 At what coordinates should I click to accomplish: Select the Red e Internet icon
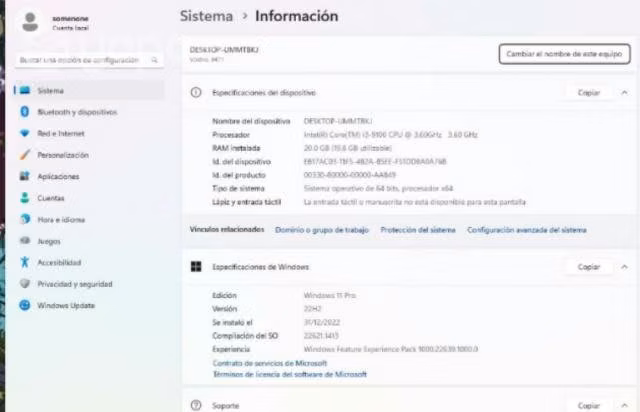pyautogui.click(x=24, y=133)
